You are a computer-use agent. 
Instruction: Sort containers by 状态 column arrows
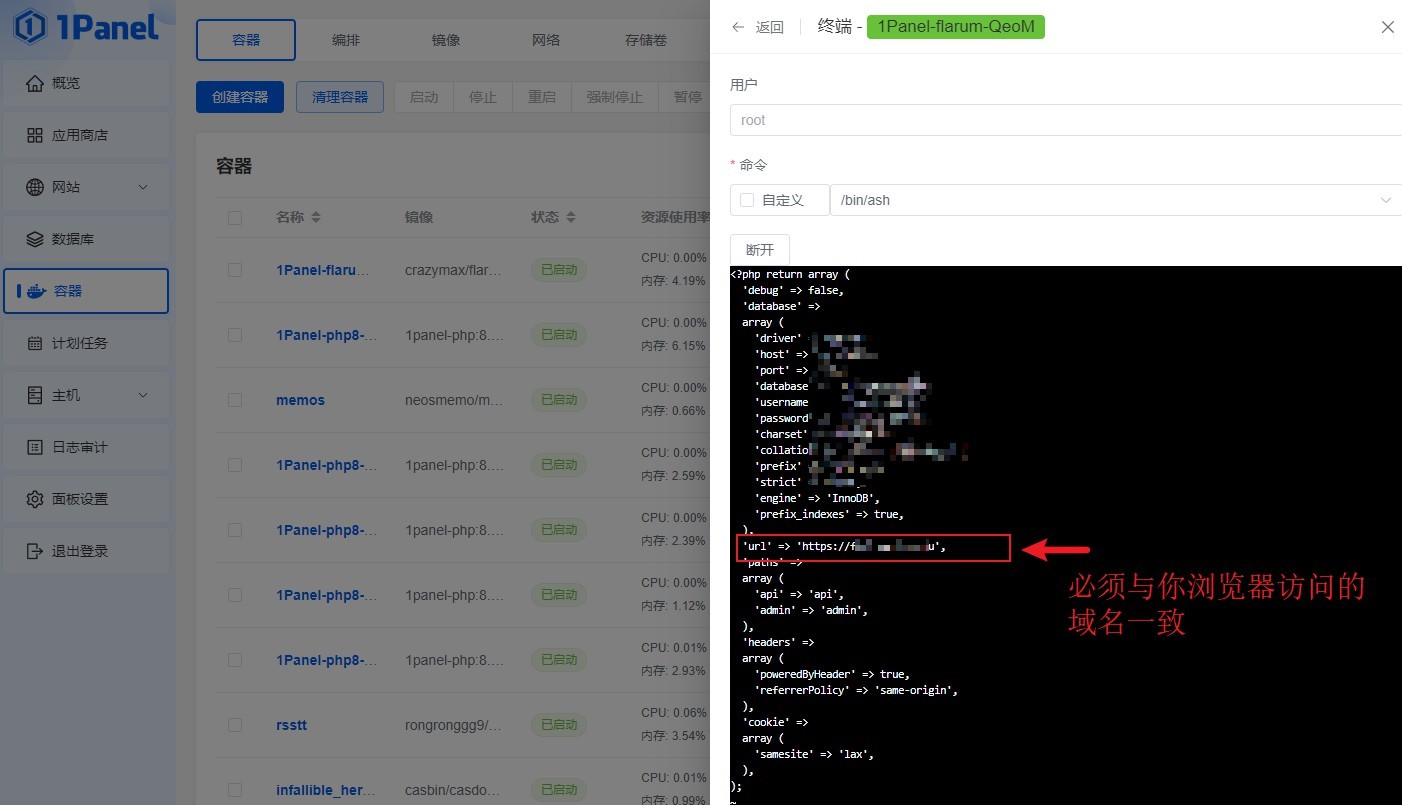click(x=571, y=217)
